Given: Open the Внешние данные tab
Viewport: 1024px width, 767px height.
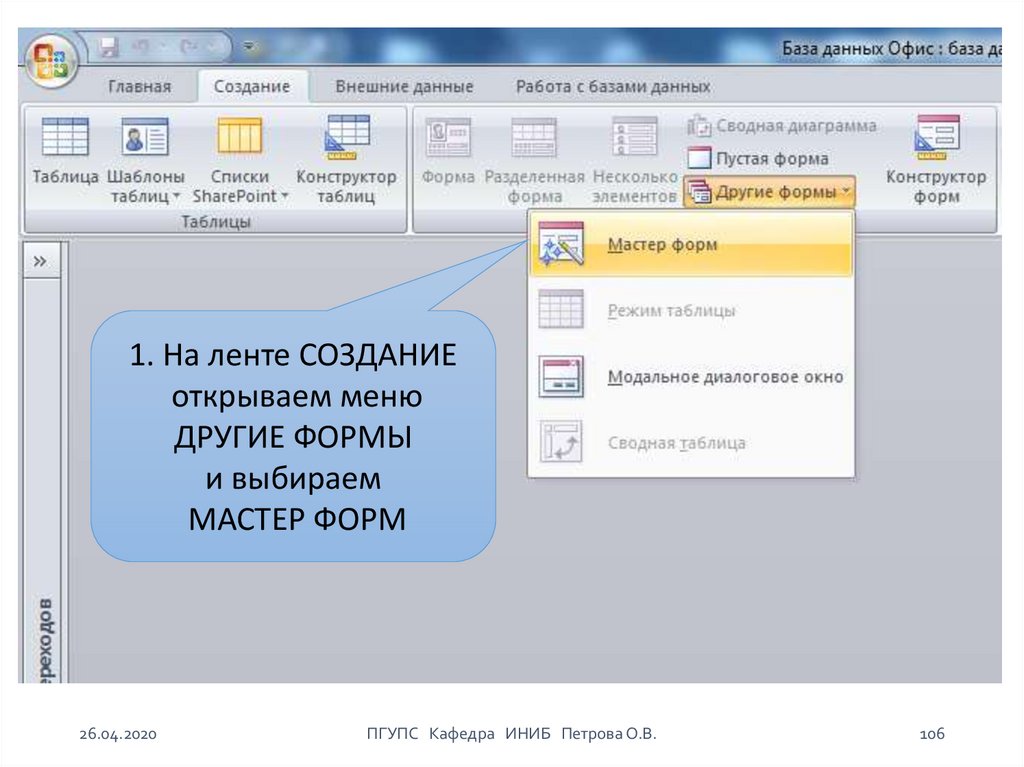Looking at the screenshot, I should click(x=404, y=87).
